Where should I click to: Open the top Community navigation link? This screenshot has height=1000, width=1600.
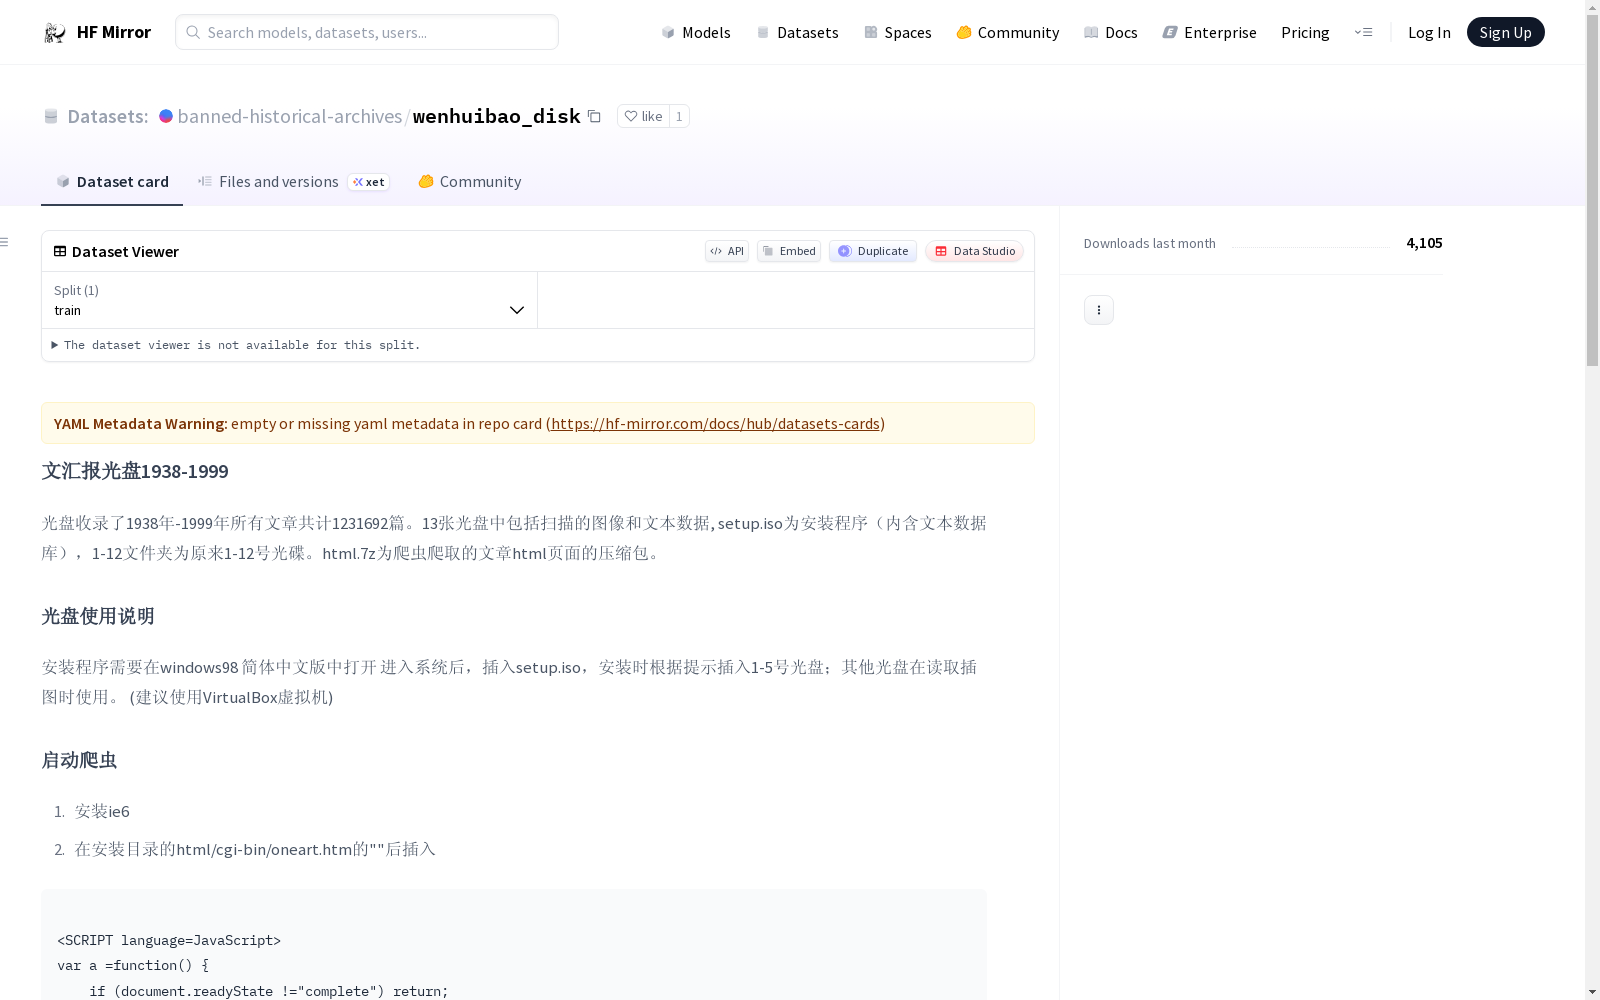[x=1008, y=32]
